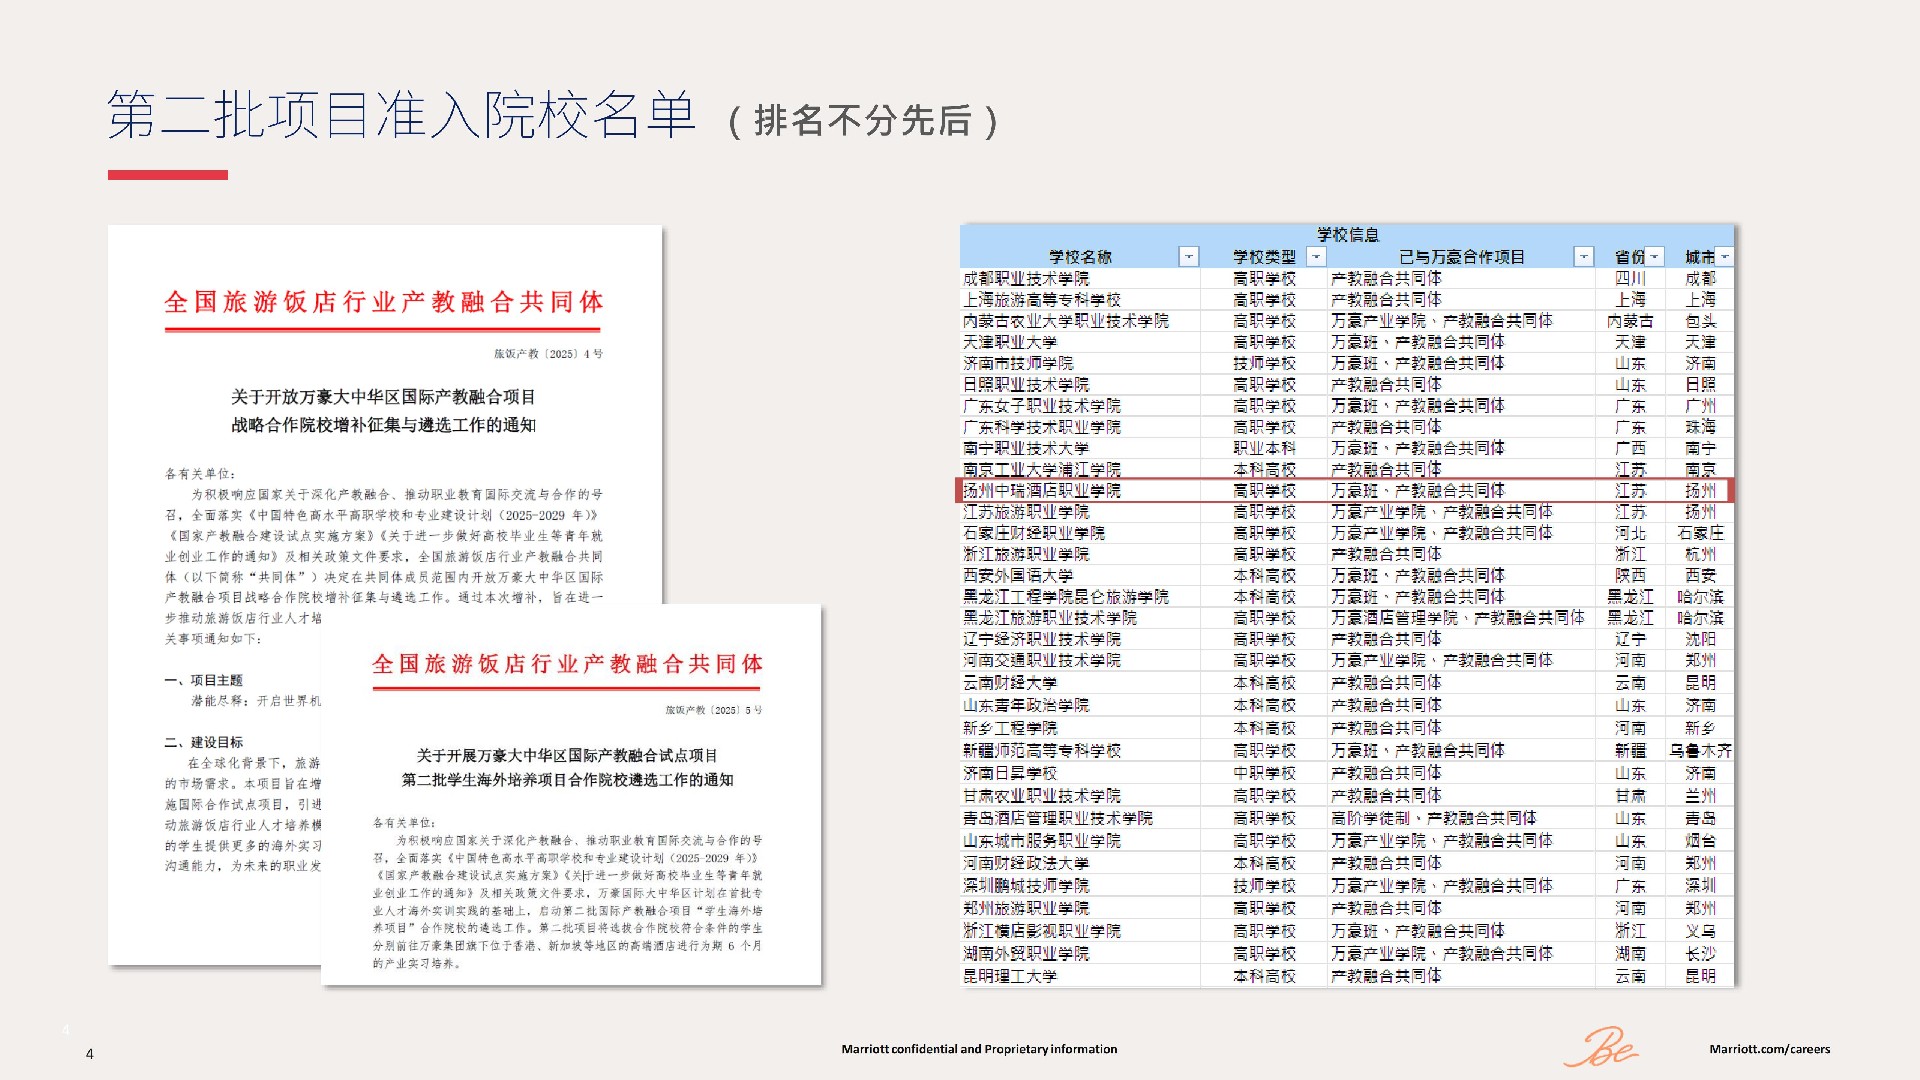Click the Marriott.com/careers link
Image resolution: width=1920 pixels, height=1080 pixels.
coord(1769,1049)
